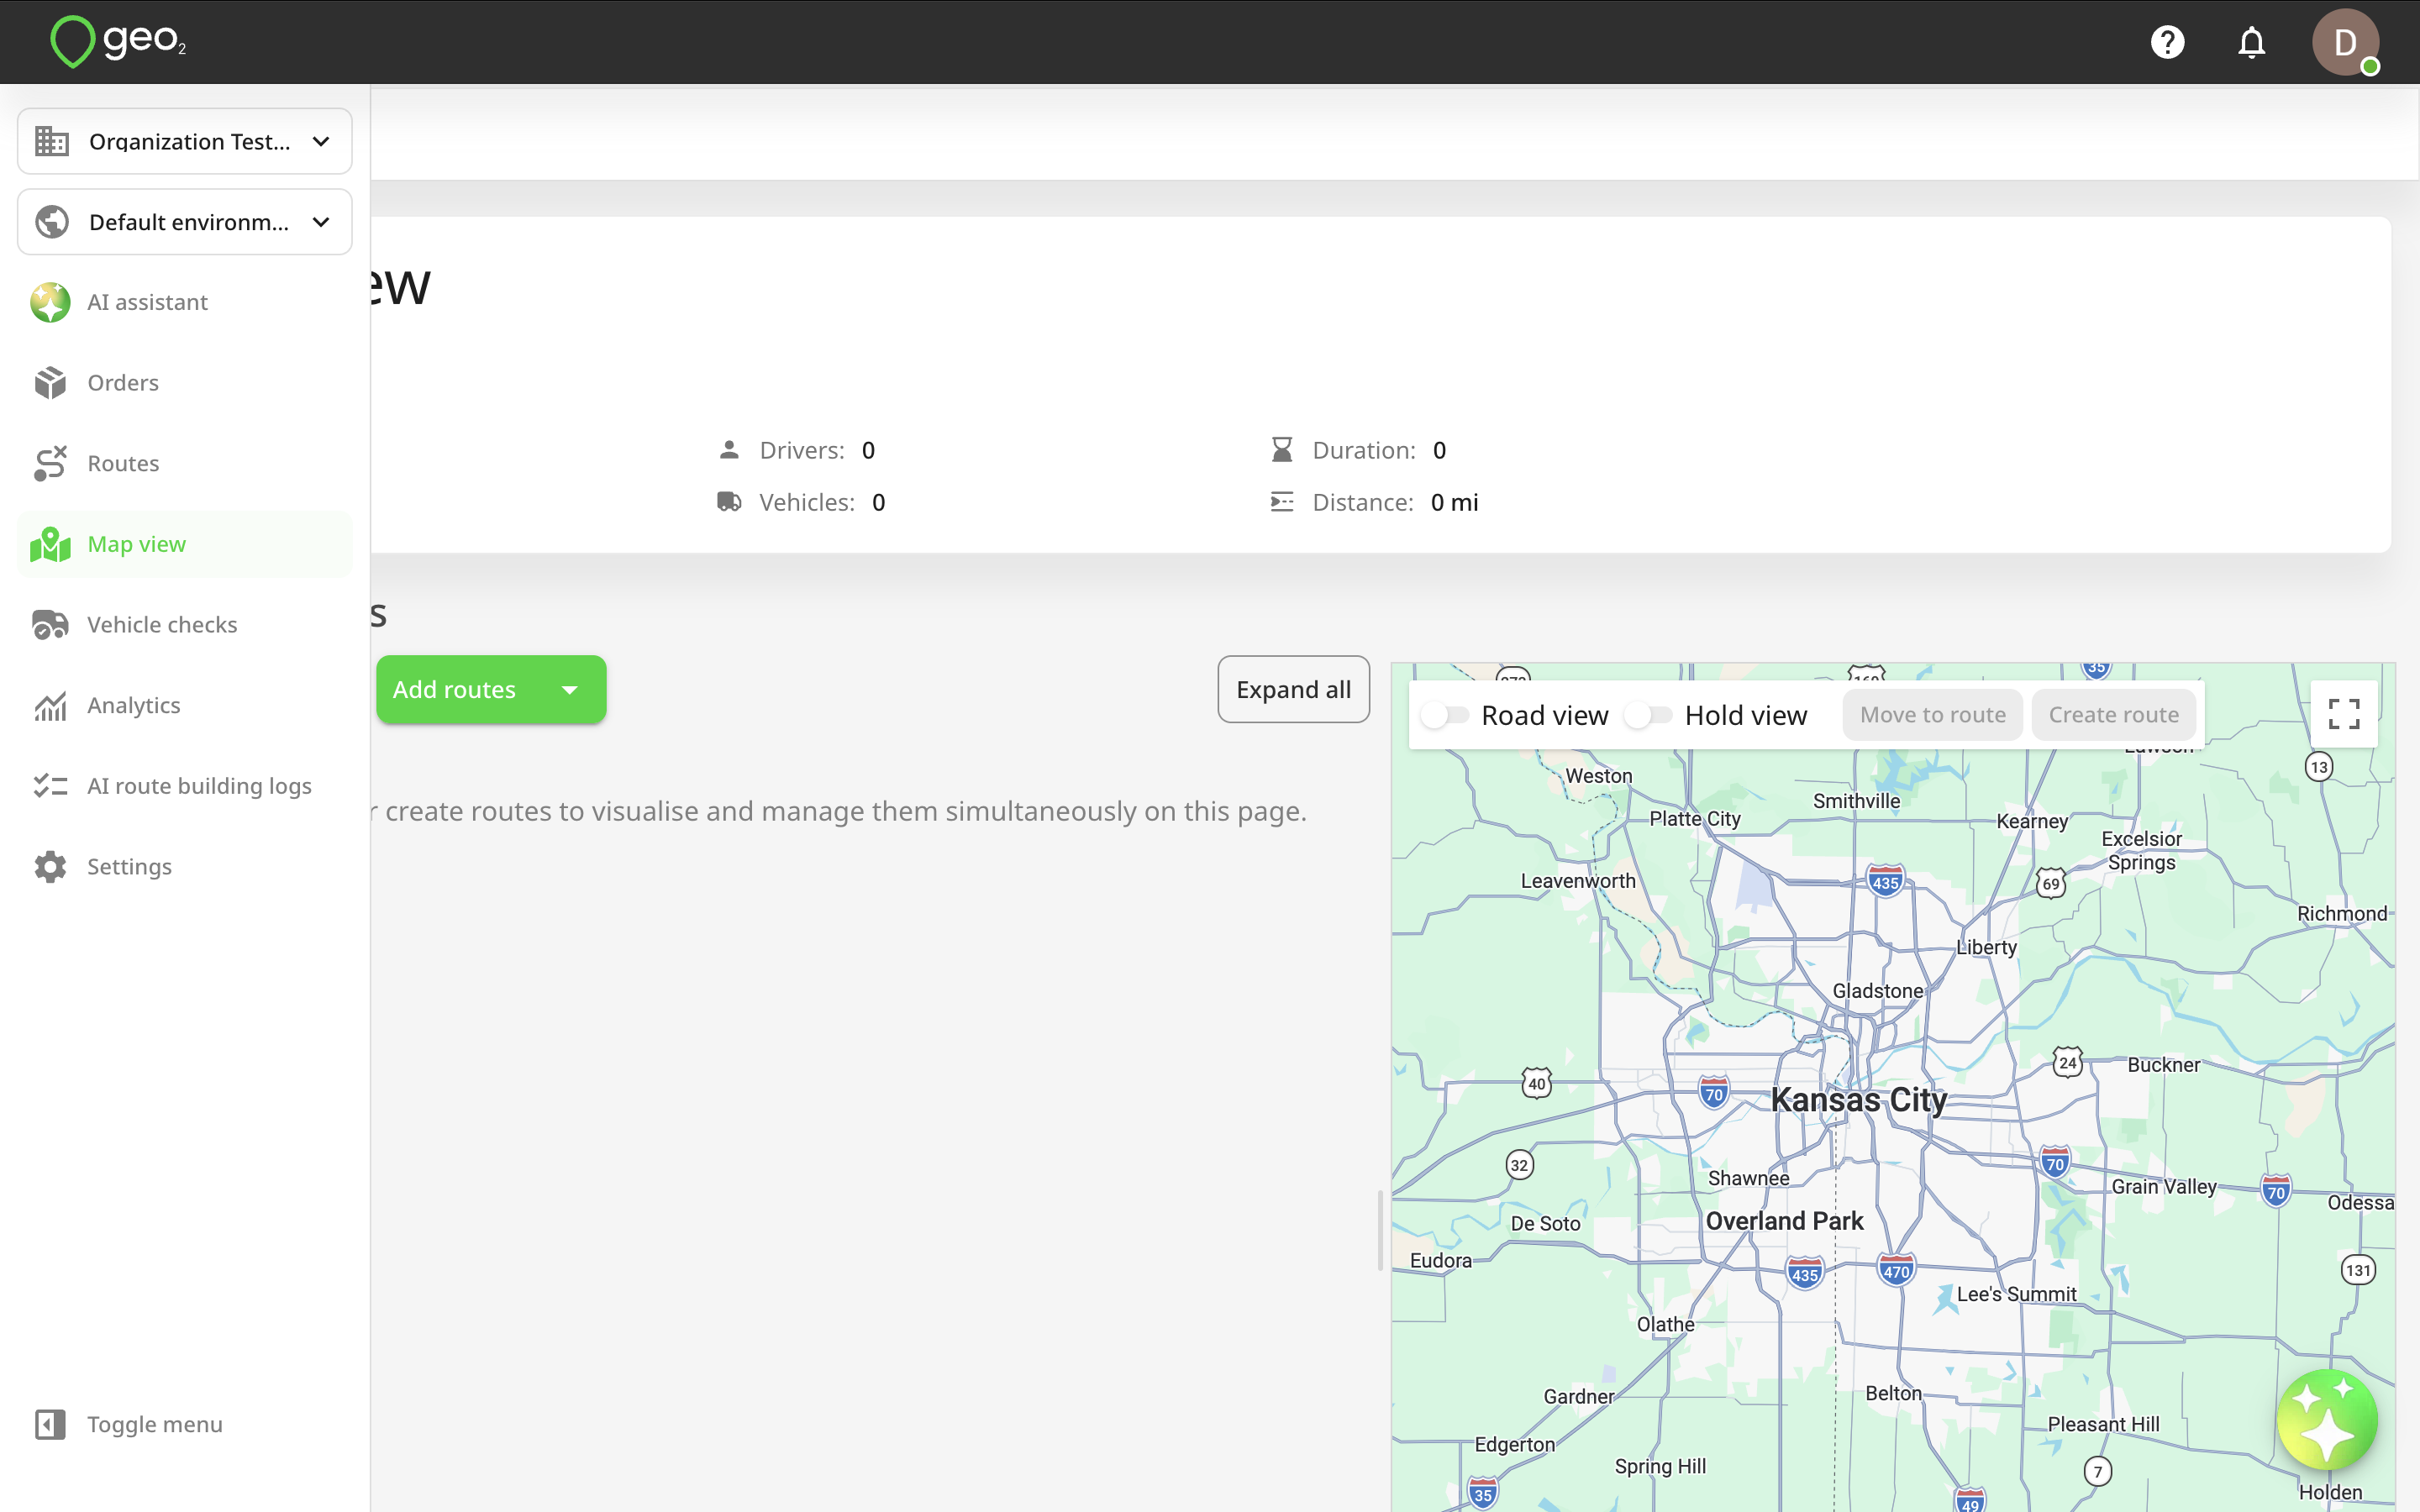This screenshot has height=1512, width=2420.
Task: Click the Expand all button
Action: tap(1293, 689)
